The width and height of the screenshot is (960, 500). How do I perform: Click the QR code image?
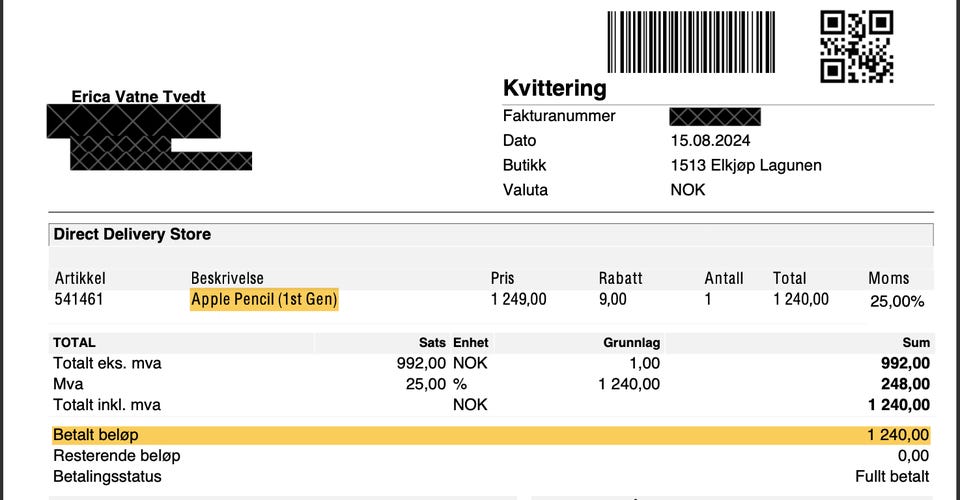point(856,46)
